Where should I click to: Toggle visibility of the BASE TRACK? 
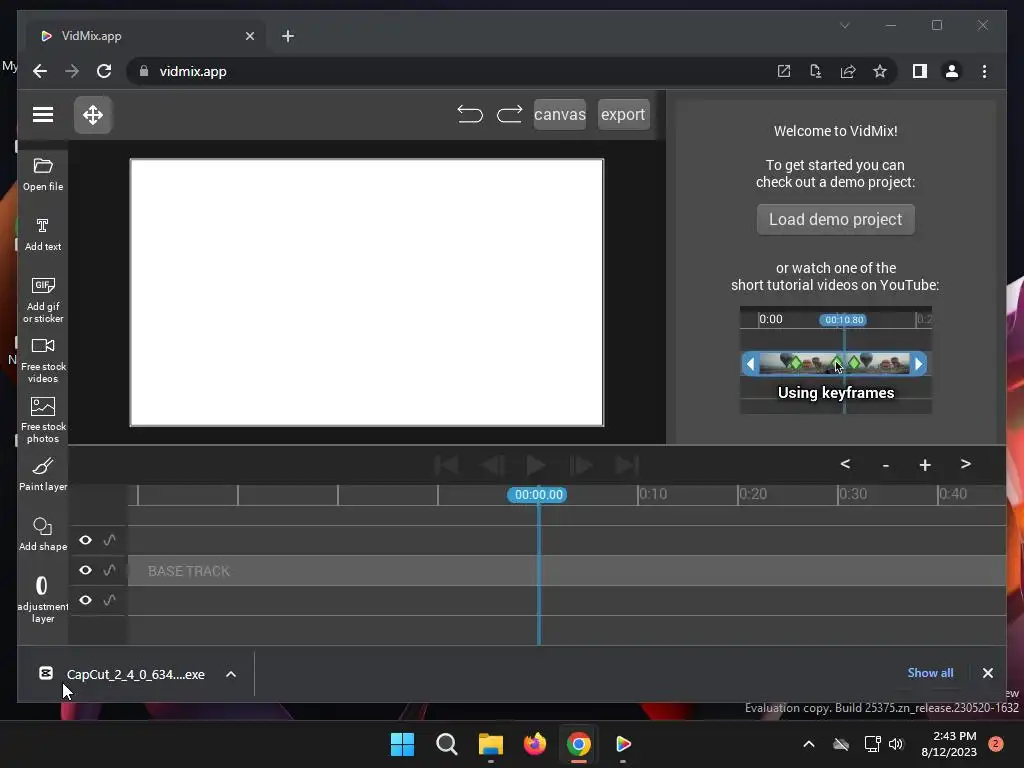(86, 570)
